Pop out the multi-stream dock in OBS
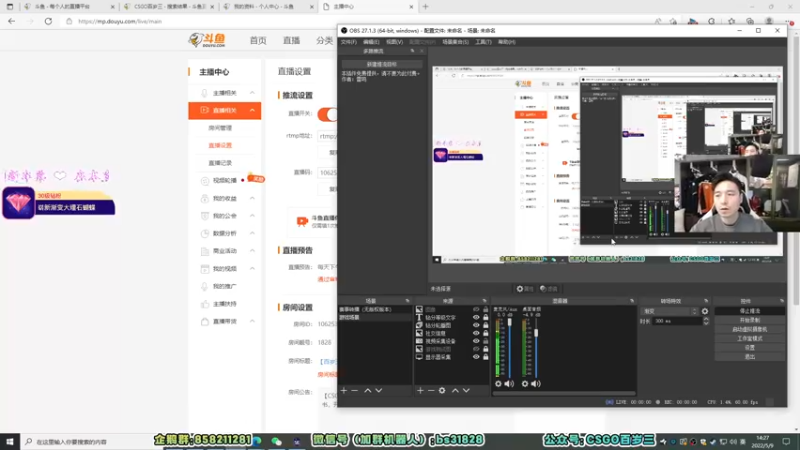This screenshot has height=450, width=800. (x=412, y=51)
